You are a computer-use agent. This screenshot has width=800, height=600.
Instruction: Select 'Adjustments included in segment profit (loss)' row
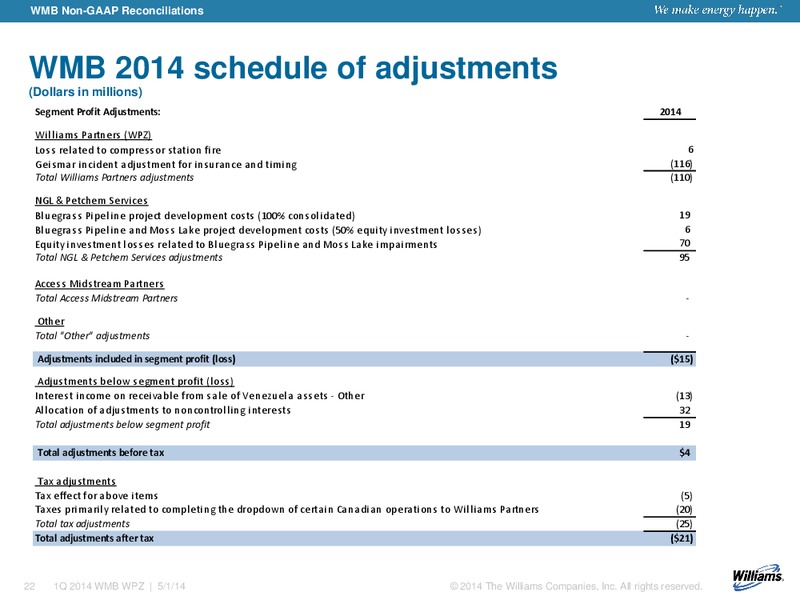point(364,359)
